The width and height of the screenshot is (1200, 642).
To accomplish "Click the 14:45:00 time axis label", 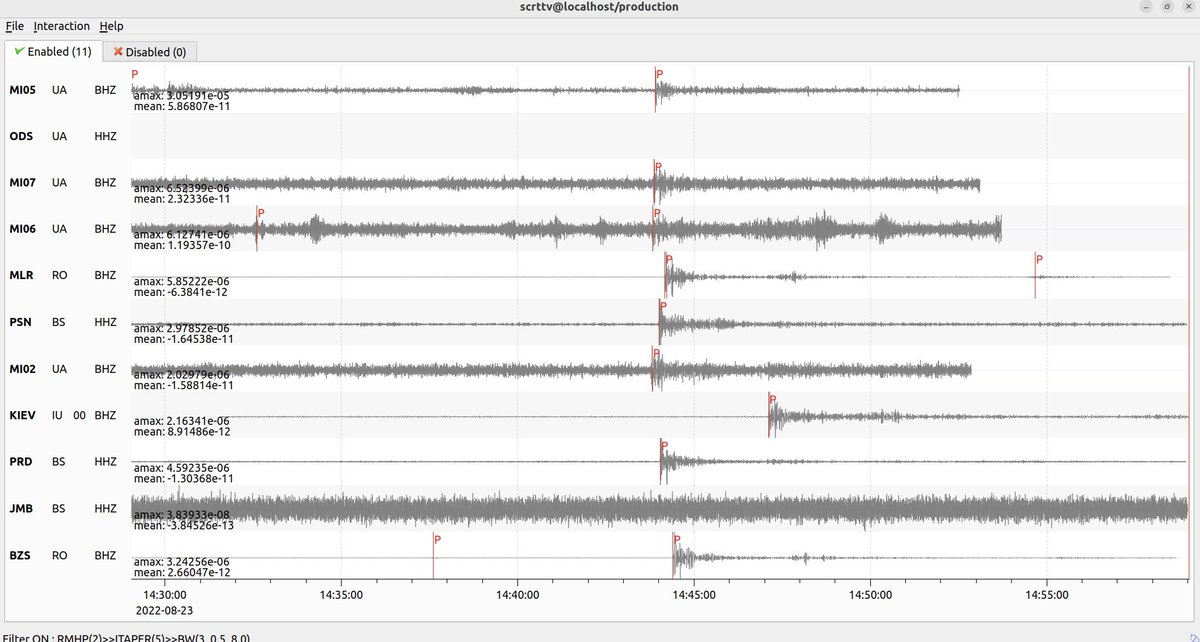I will pyautogui.click(x=694, y=594).
